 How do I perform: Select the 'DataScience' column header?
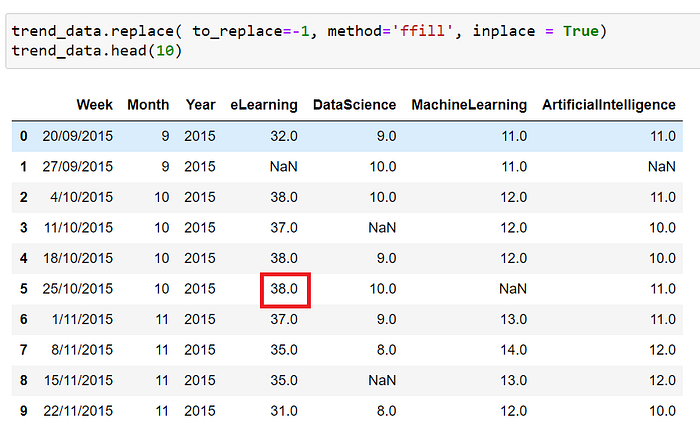pos(354,105)
